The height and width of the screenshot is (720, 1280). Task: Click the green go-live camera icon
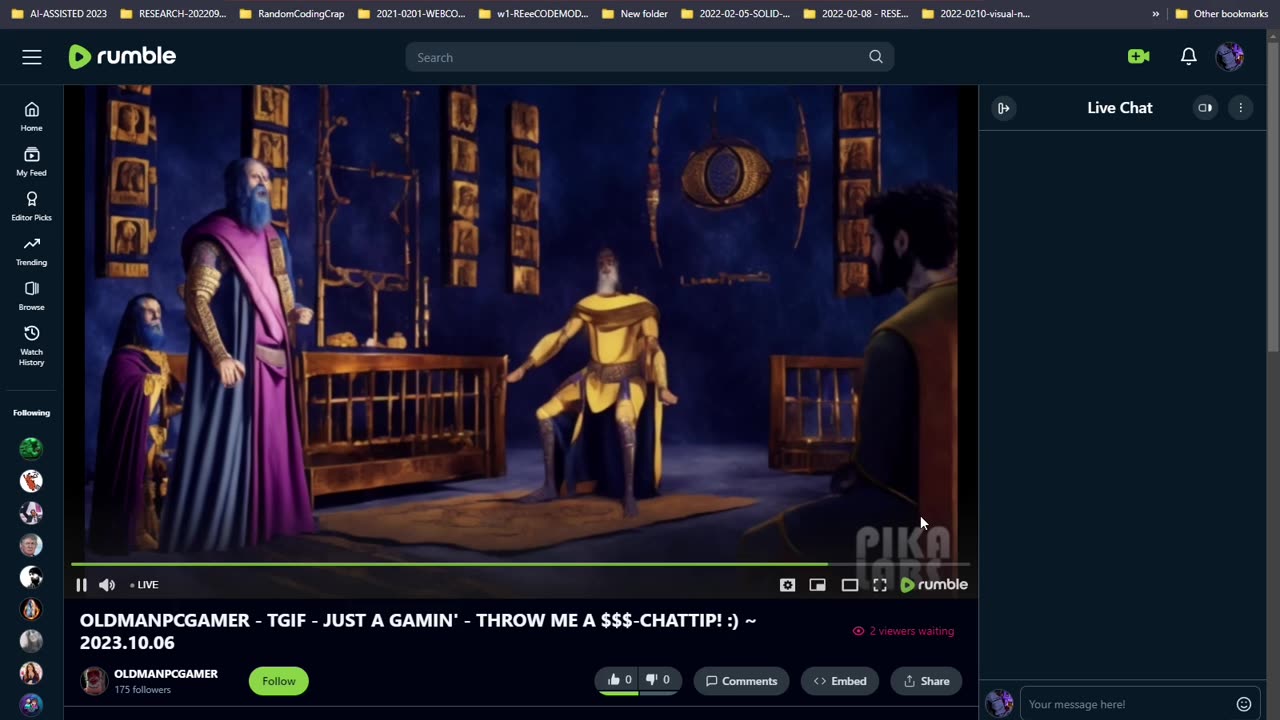pyautogui.click(x=1138, y=57)
